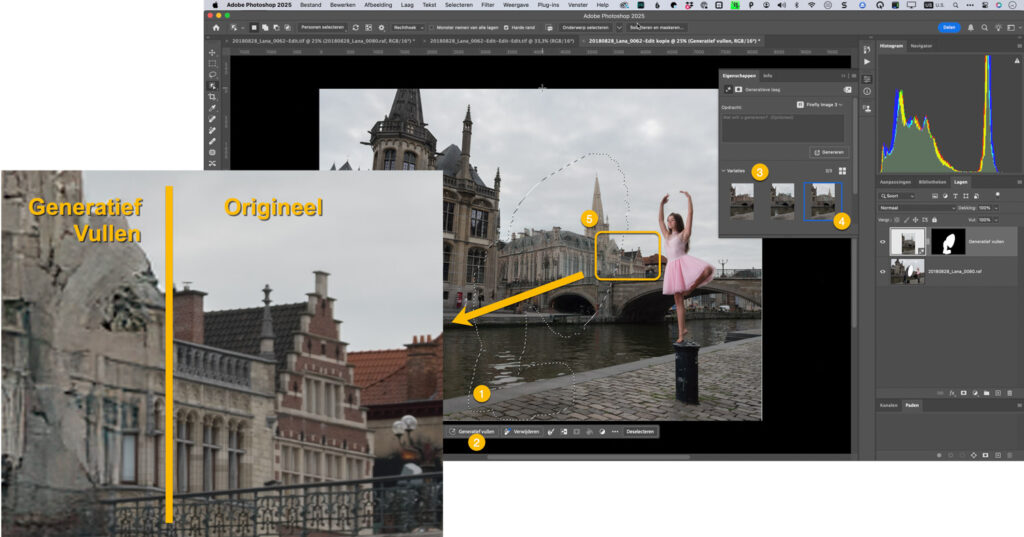Open the History panel icon
The width and height of the screenshot is (1024, 537).
coord(867,50)
